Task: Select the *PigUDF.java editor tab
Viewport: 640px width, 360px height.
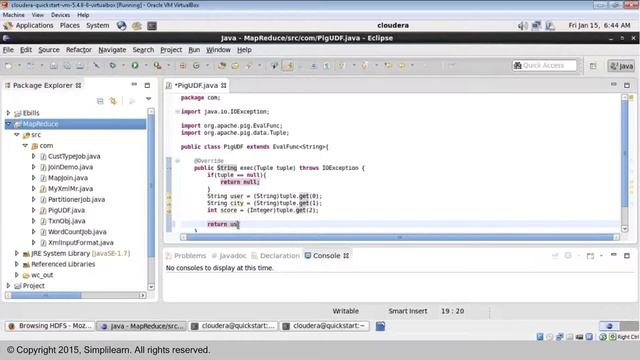Action: (x=197, y=85)
